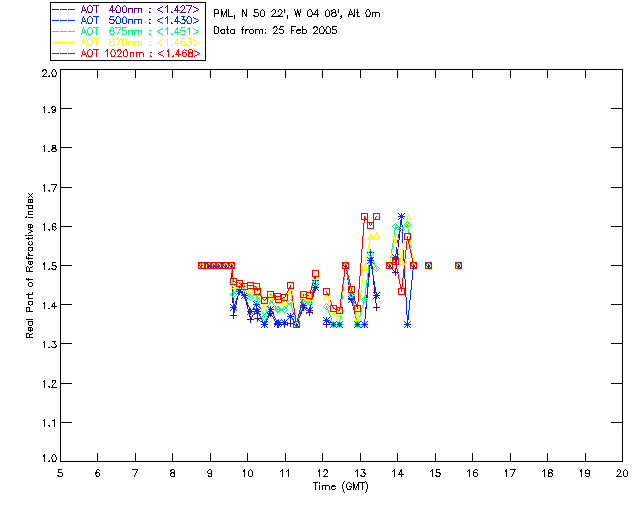Image resolution: width=640 pixels, height=512 pixels.
Task: Click the blue 500nm peak marker near time 14.1
Action: pos(402,216)
